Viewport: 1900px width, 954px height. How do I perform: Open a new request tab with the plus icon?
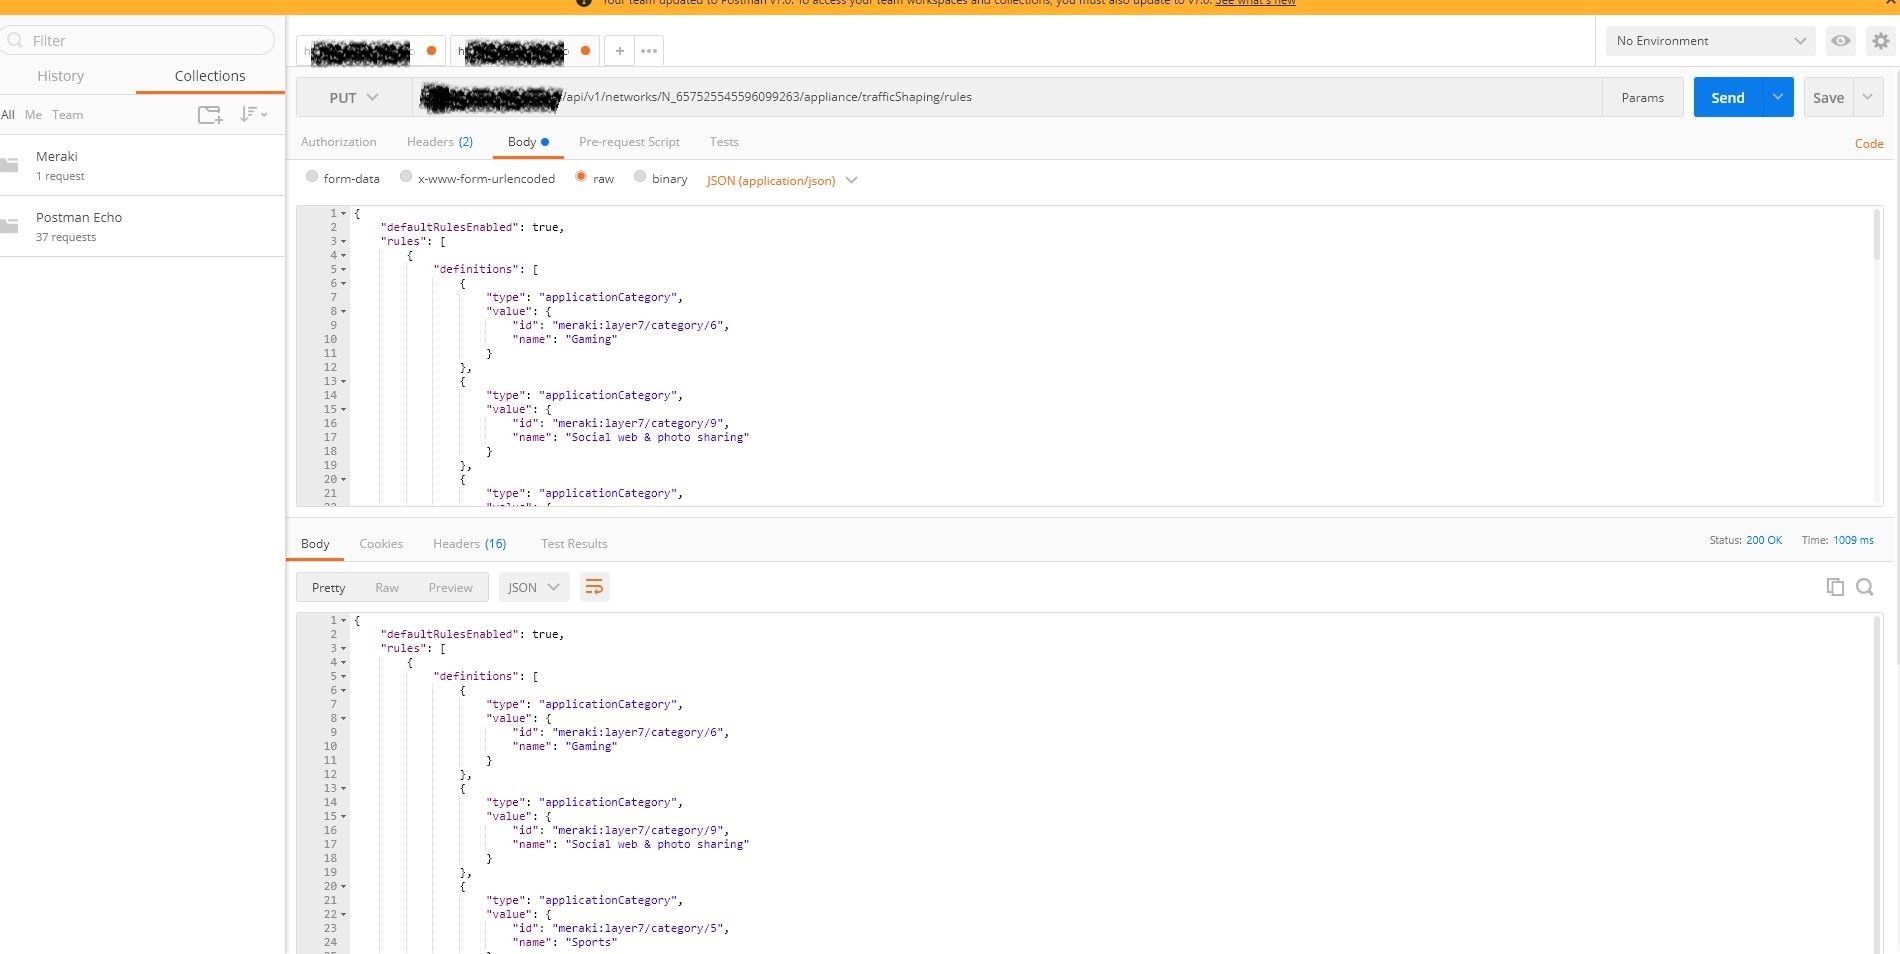(619, 51)
